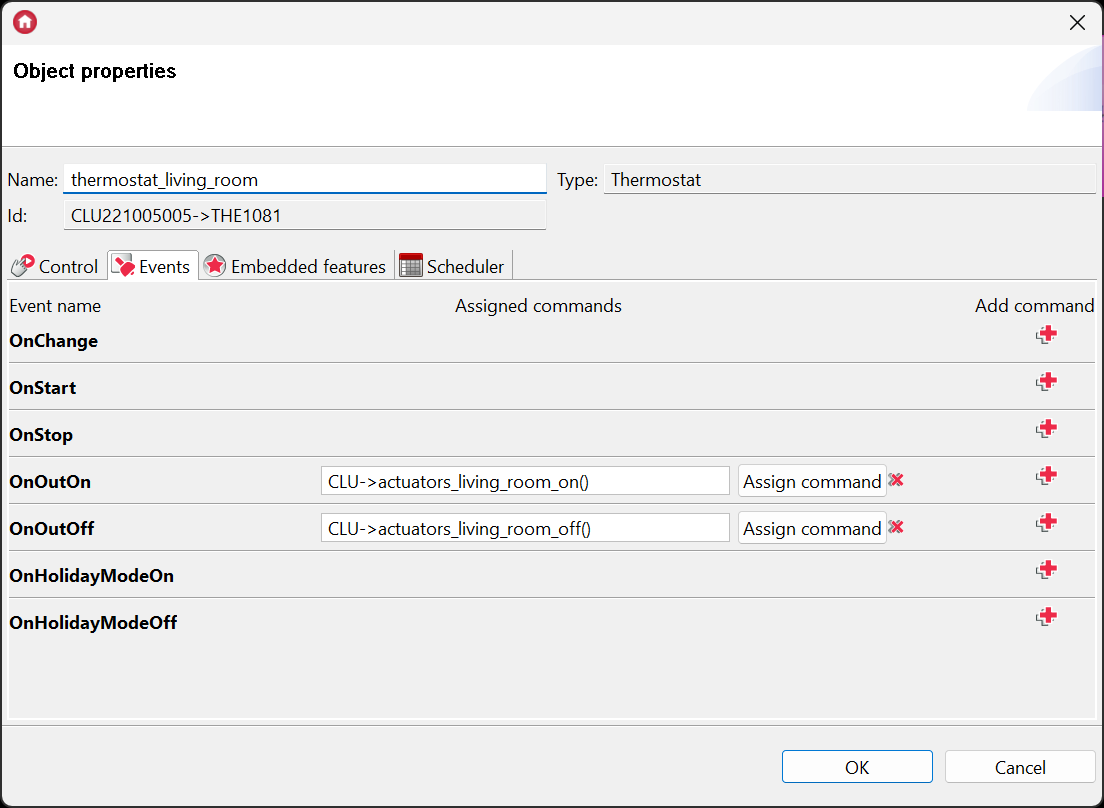This screenshot has width=1104, height=808.
Task: Click Assign command for OnOutOn
Action: 812,481
